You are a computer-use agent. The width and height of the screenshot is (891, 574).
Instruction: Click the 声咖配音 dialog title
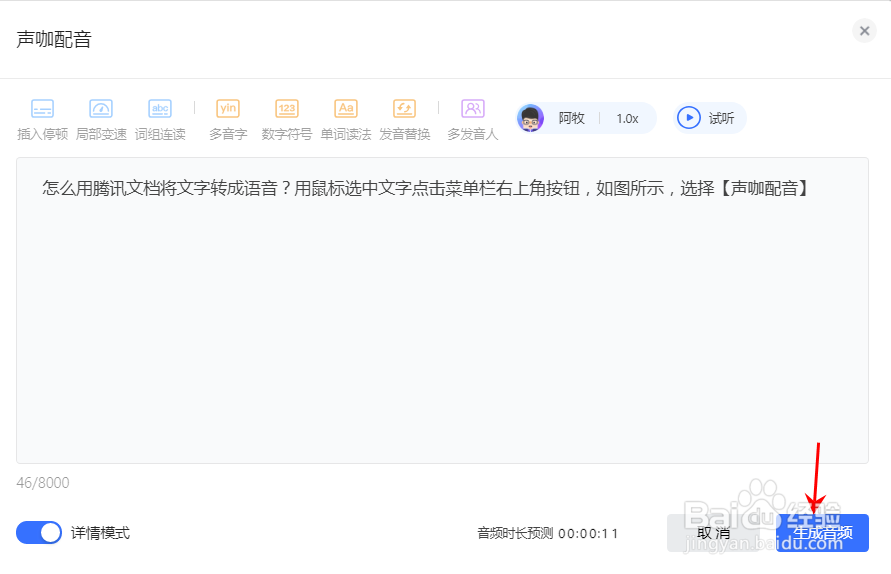click(54, 39)
